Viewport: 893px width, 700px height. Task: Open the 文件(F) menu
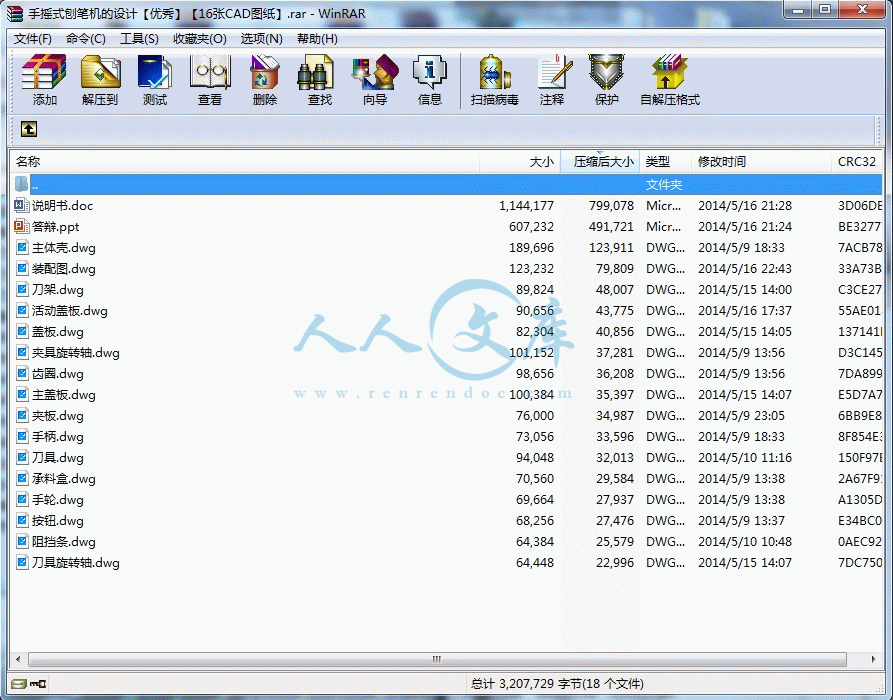(32, 39)
